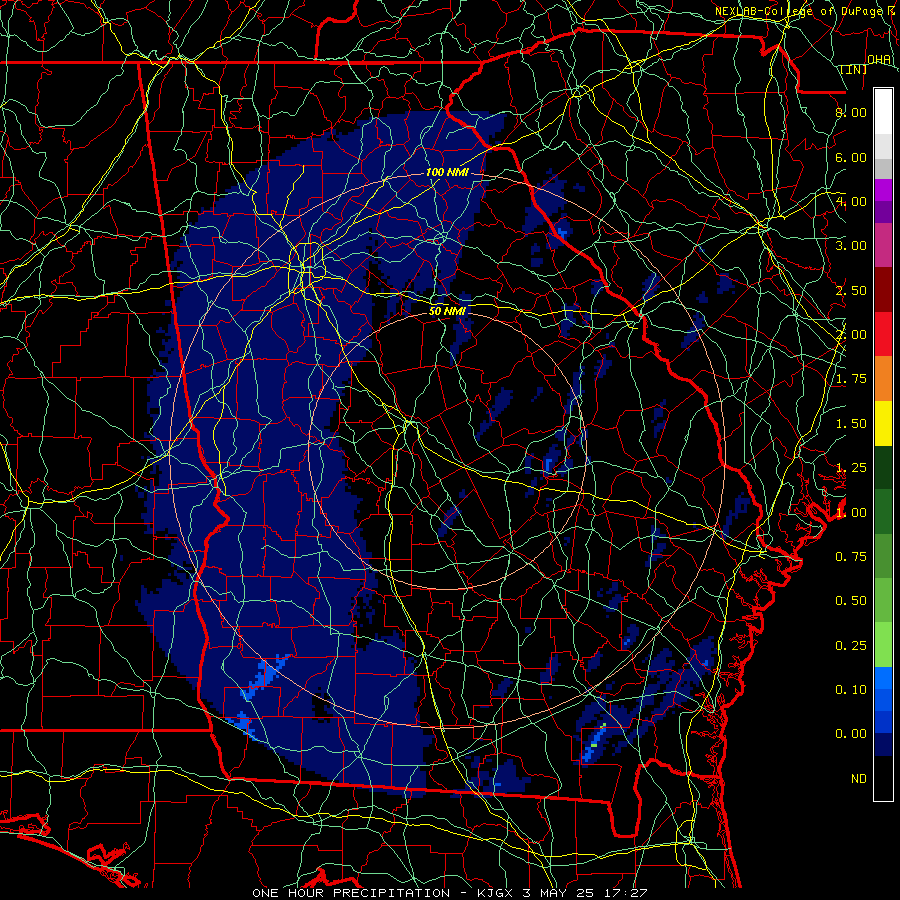
Task: Select the magenta legend color band
Action: [x=883, y=190]
